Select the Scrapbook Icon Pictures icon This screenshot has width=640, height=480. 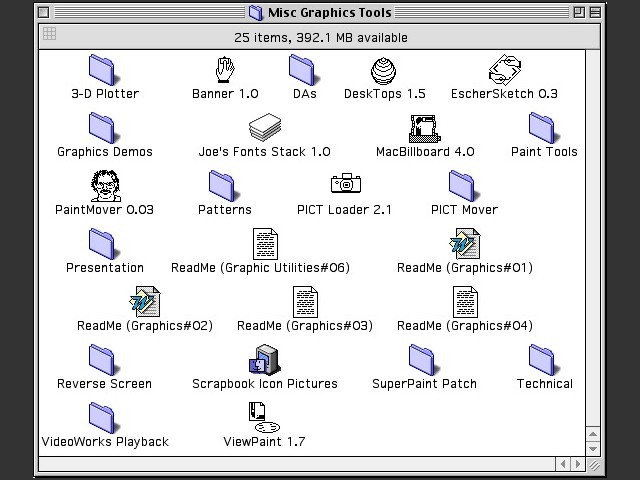(x=265, y=360)
